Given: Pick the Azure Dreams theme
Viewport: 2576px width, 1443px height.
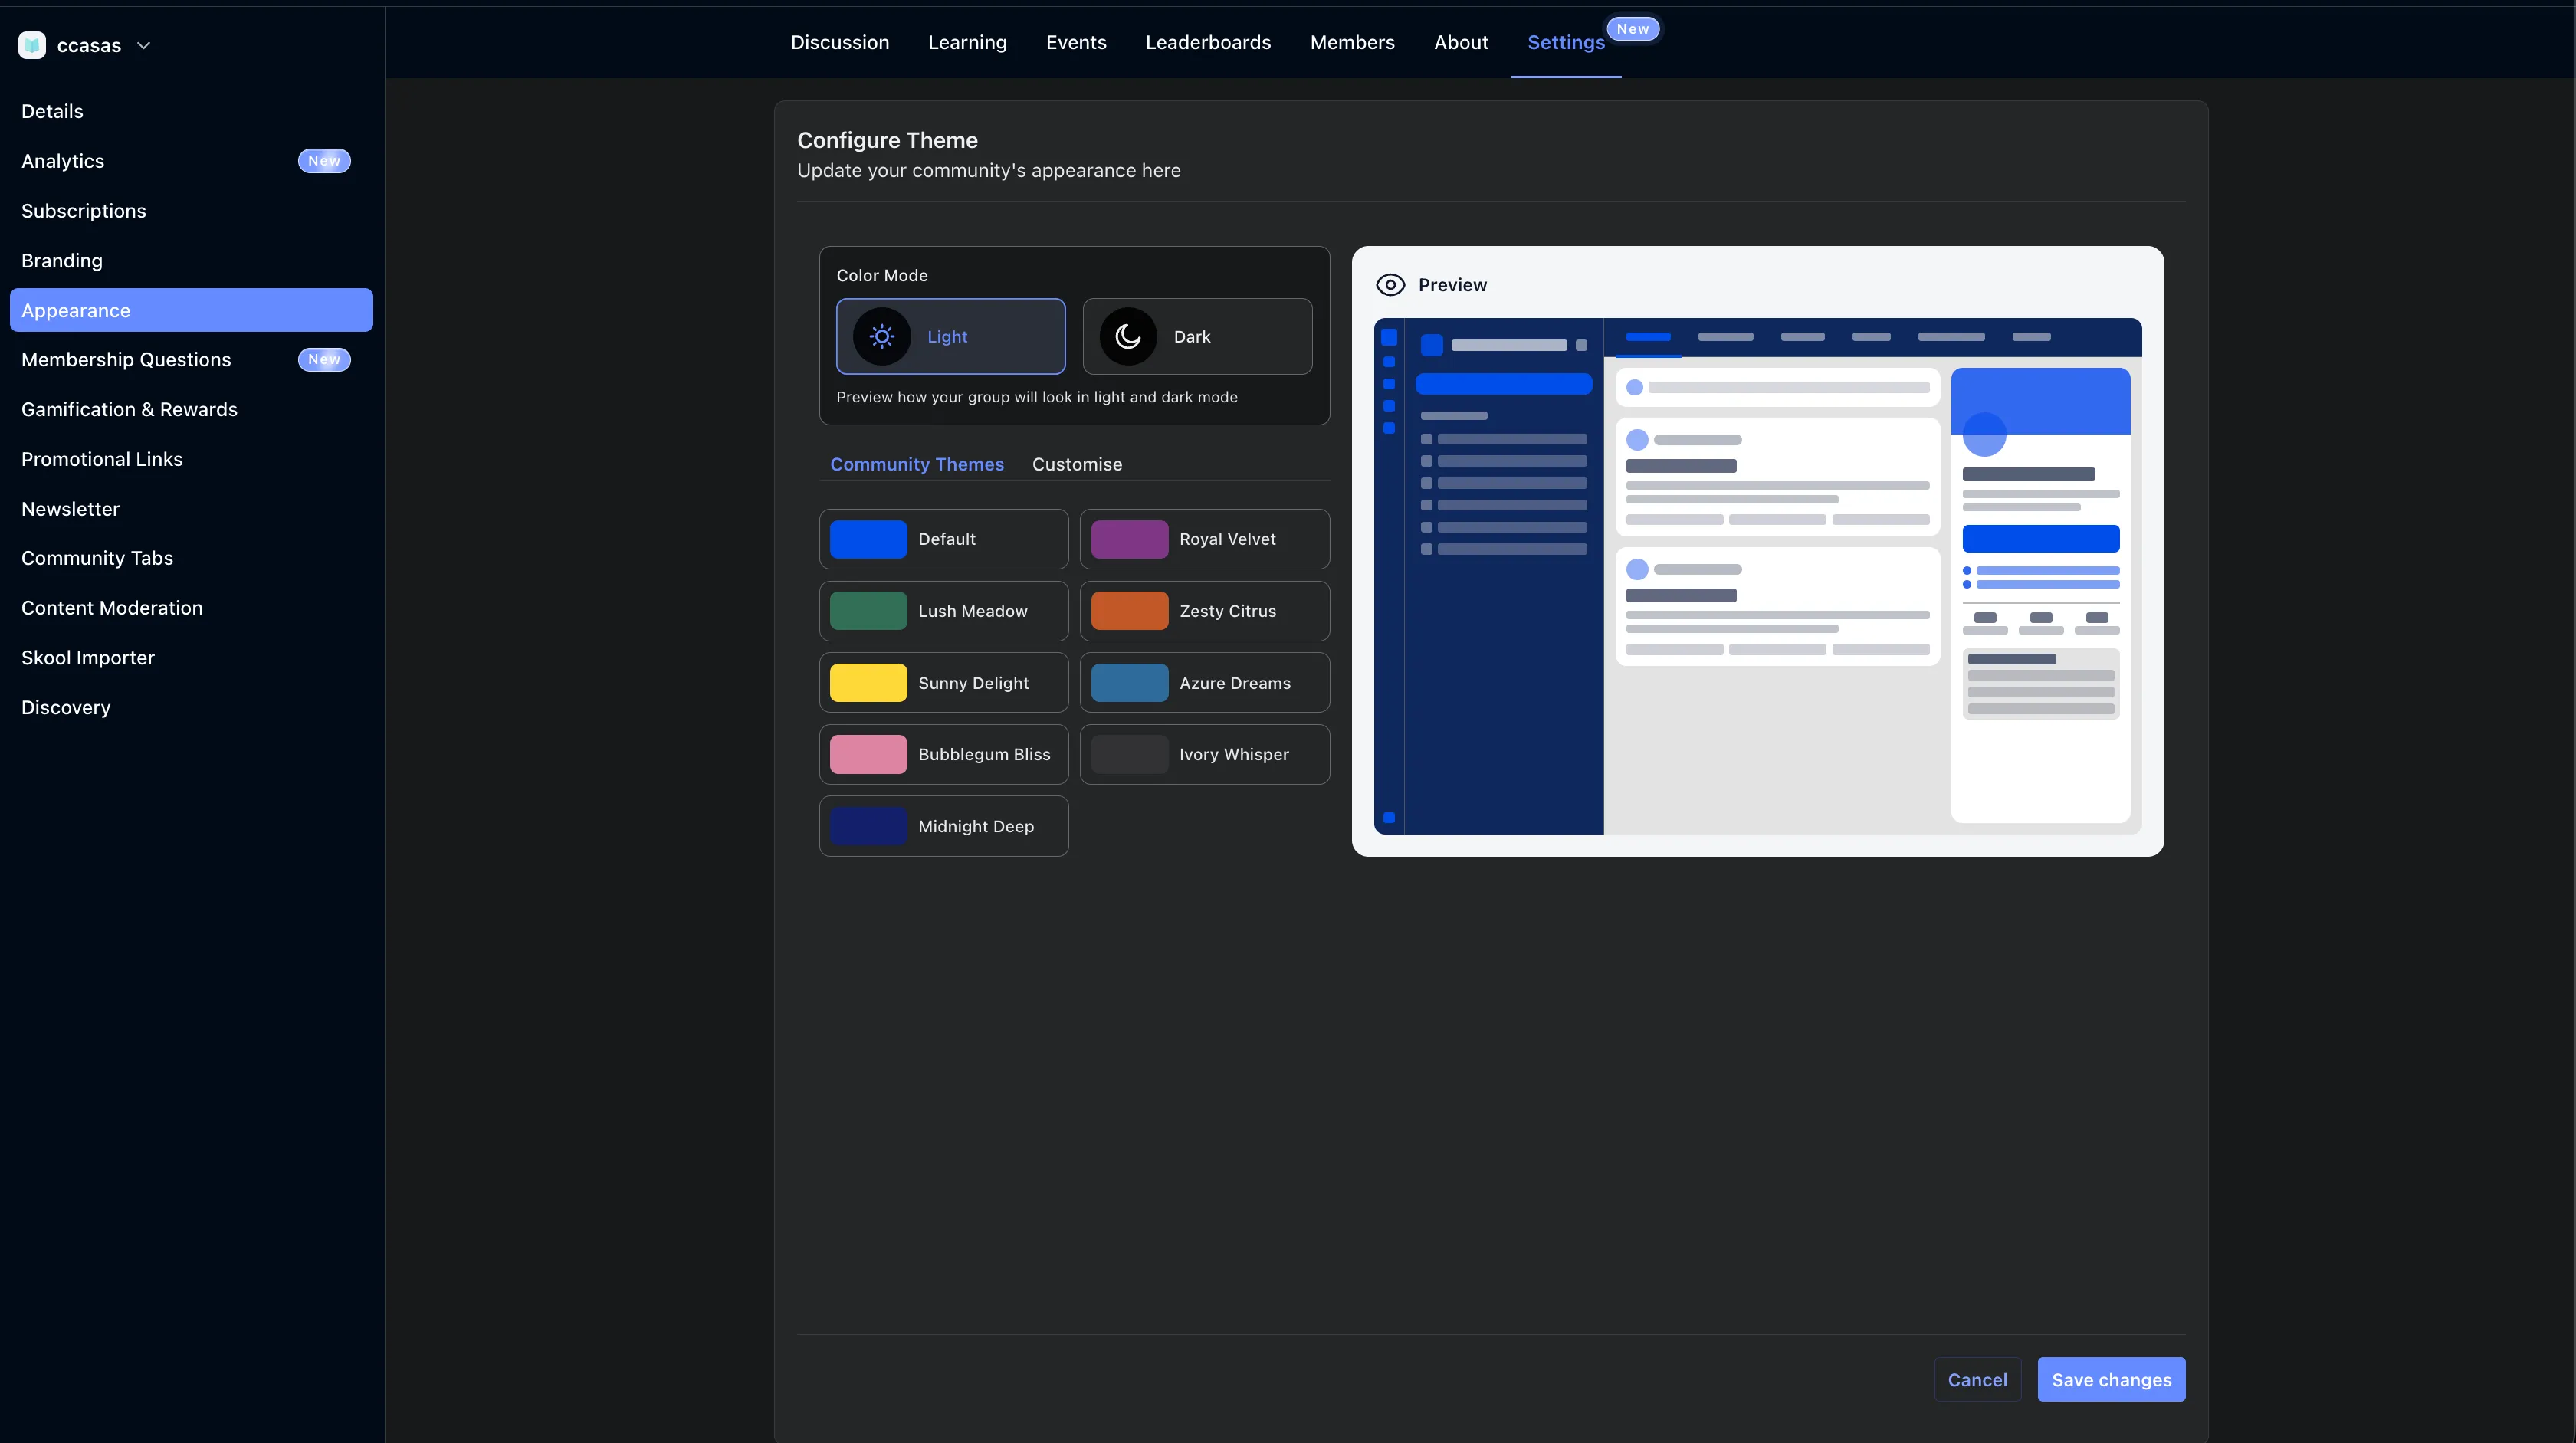Looking at the screenshot, I should click(1204, 683).
